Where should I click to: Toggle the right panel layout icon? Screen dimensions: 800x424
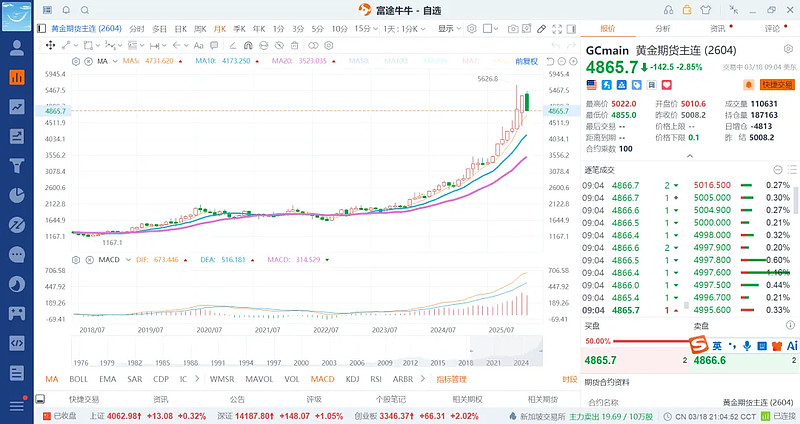coord(571,29)
